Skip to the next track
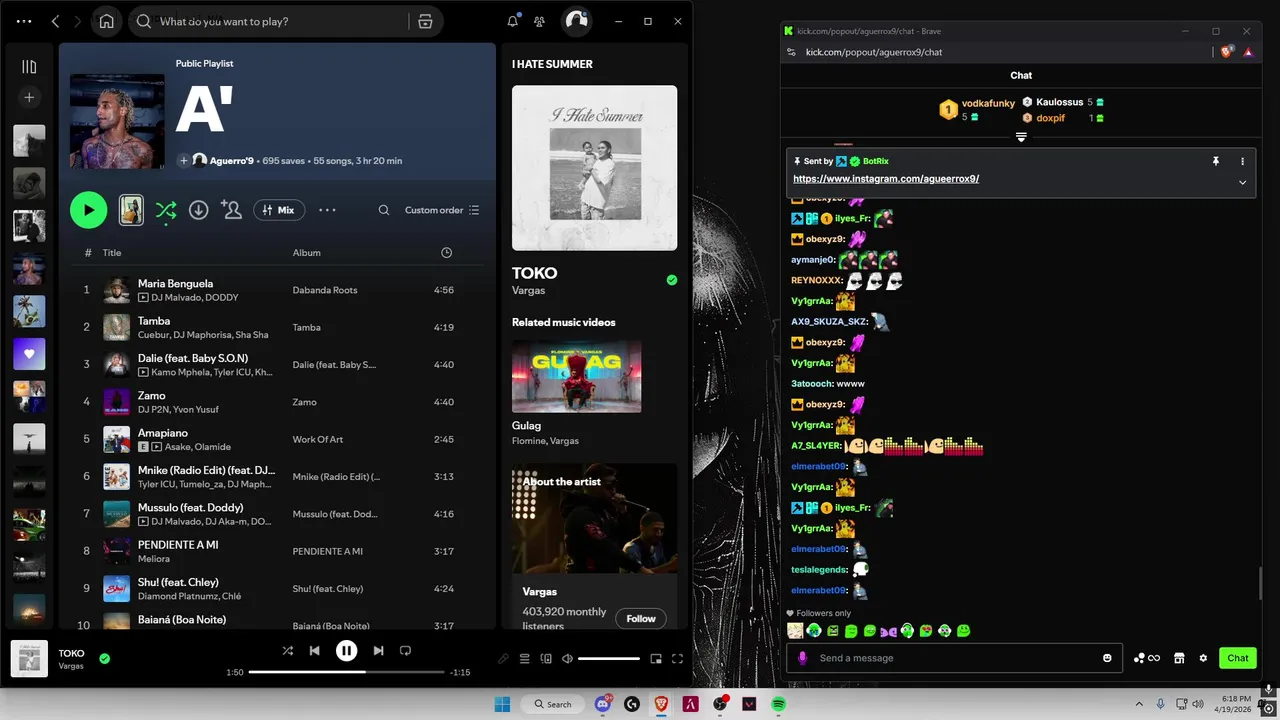 pos(378,650)
